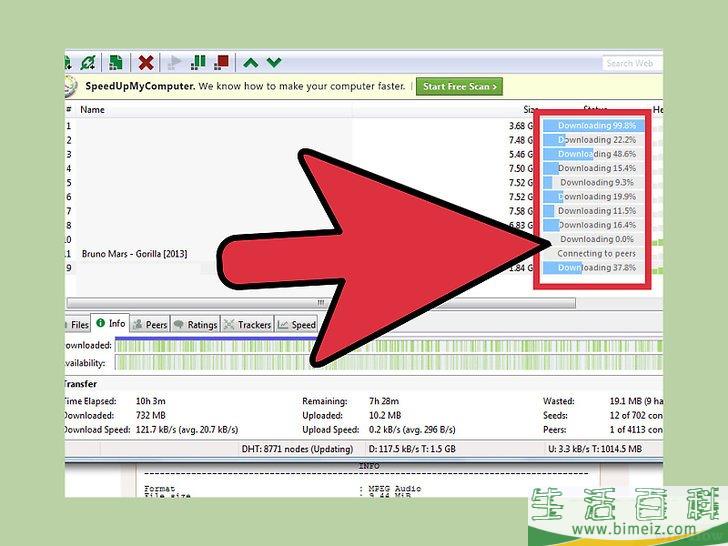The height and width of the screenshot is (546, 728).
Task: Open the SpeedUpMyComputer ad text link
Action: 245,86
